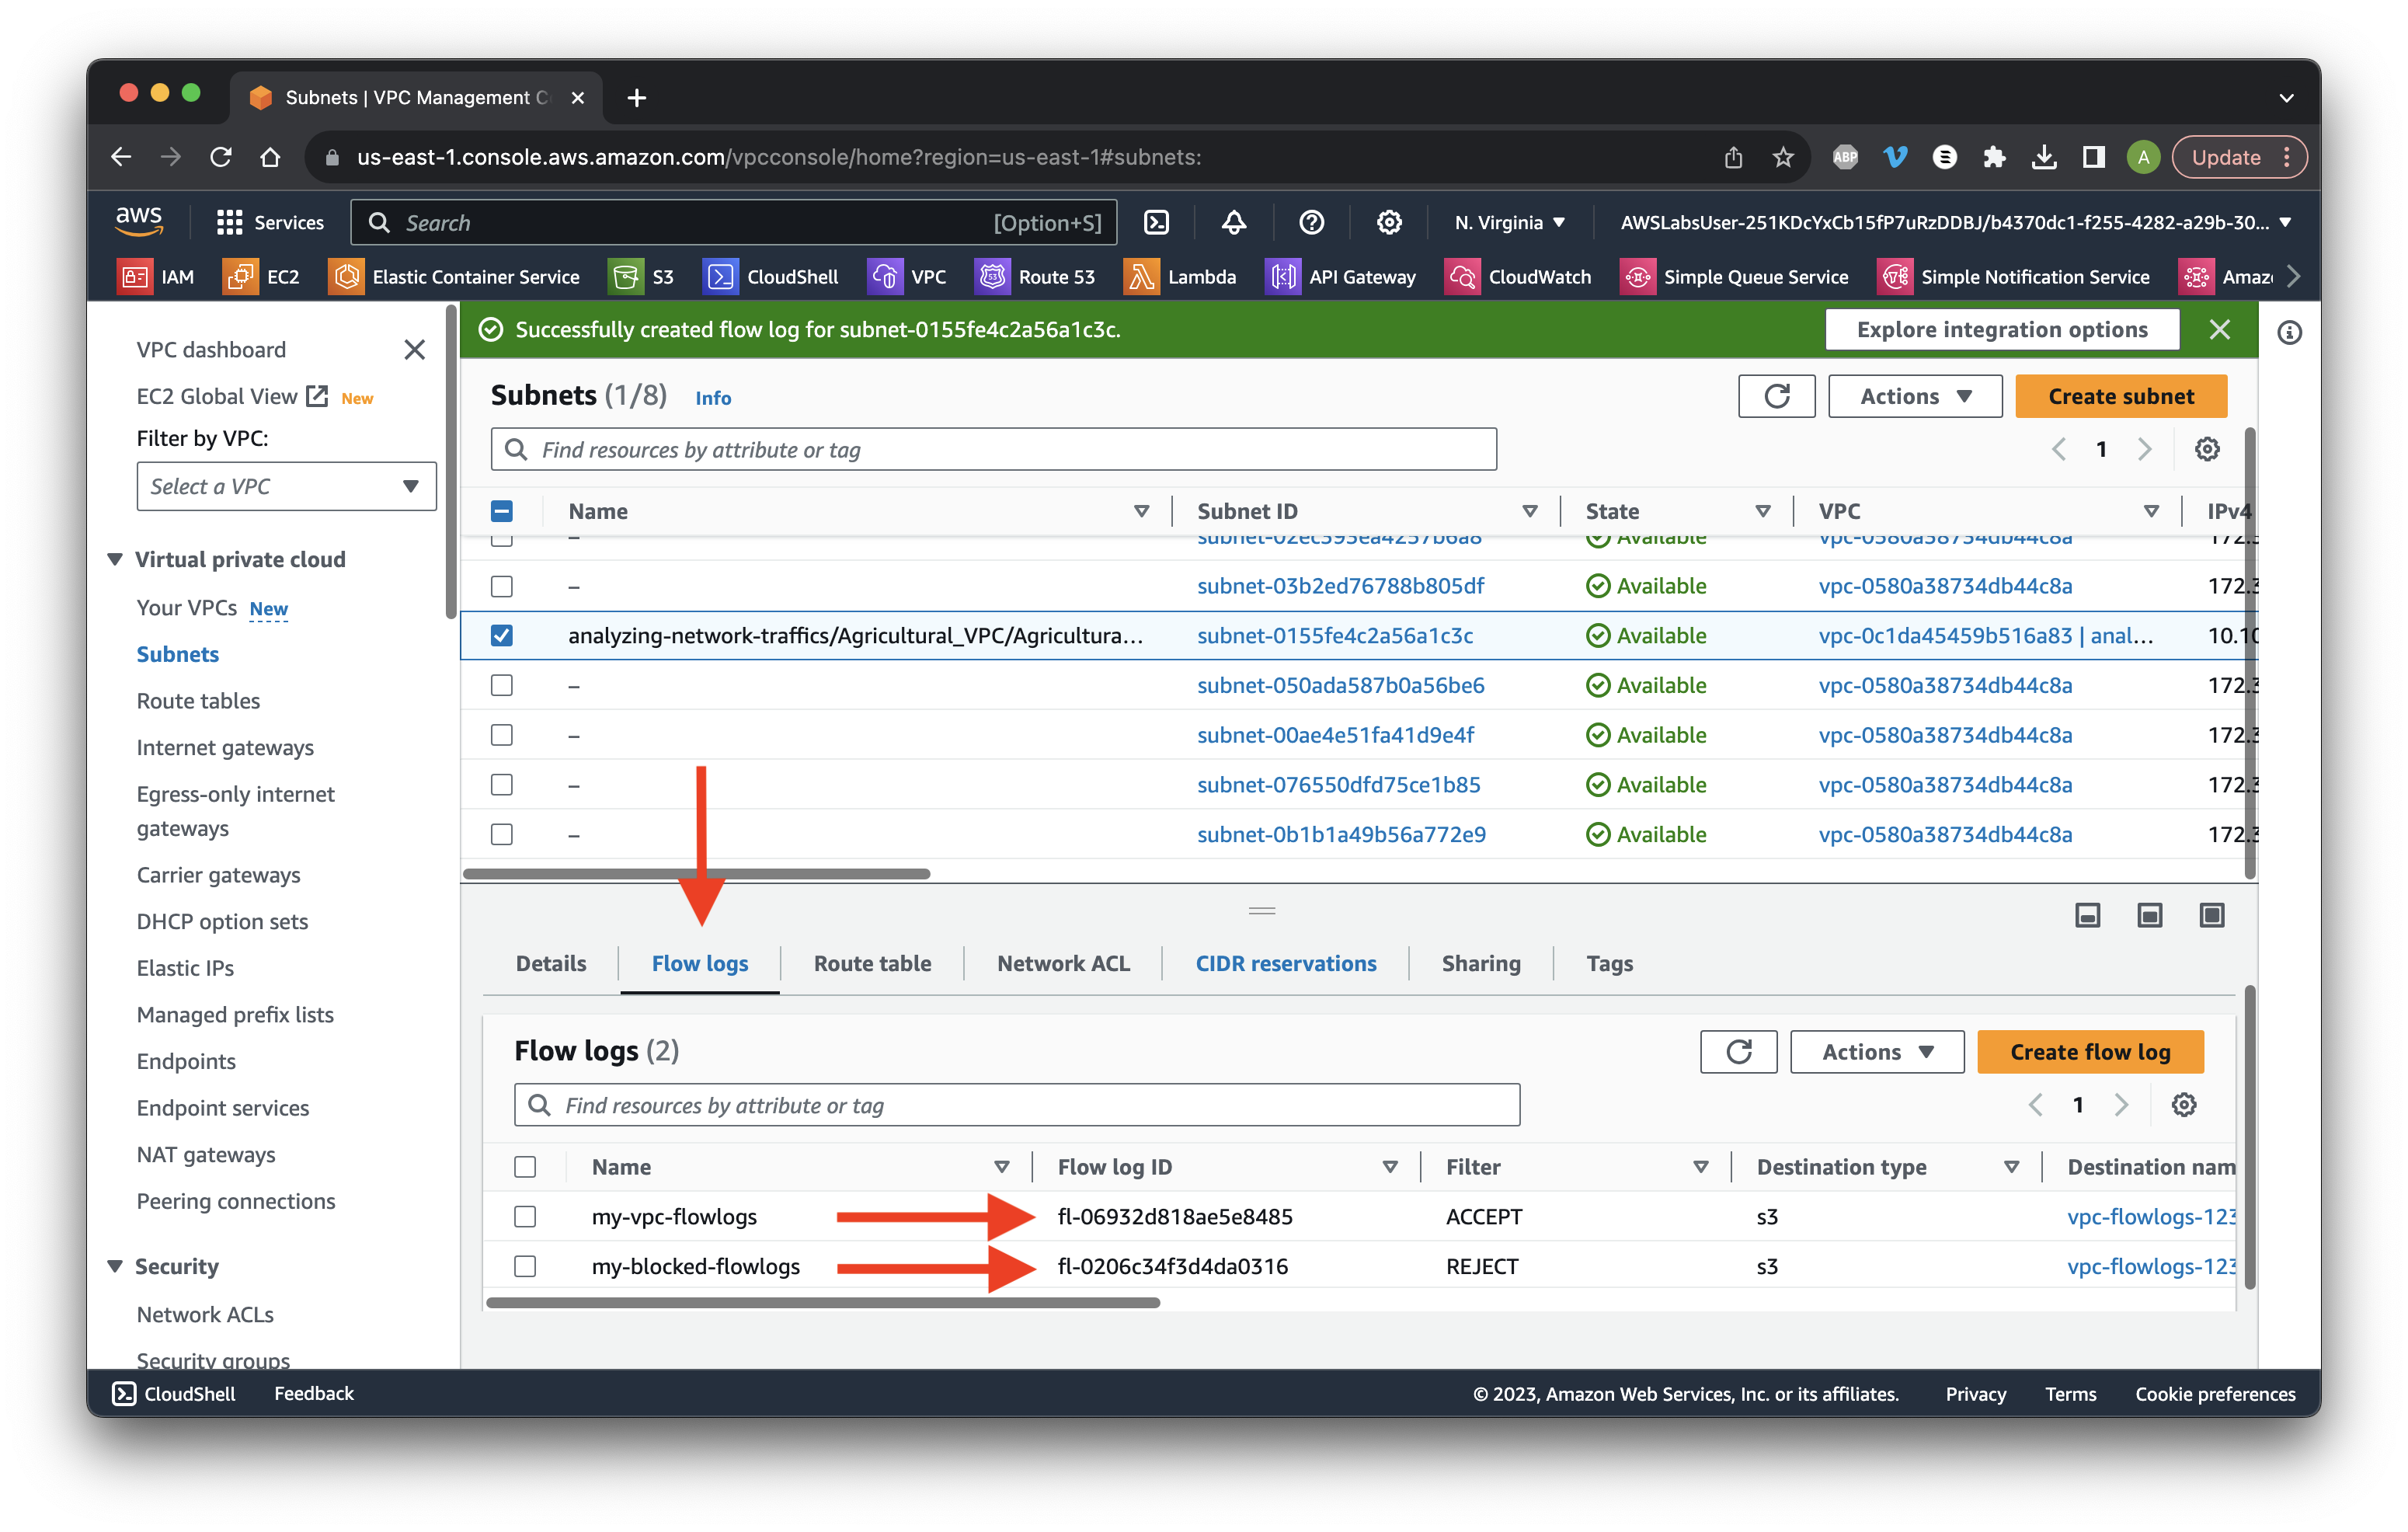Open subnet-0155fe4c2a56a1c3c link

pyautogui.click(x=1335, y=635)
